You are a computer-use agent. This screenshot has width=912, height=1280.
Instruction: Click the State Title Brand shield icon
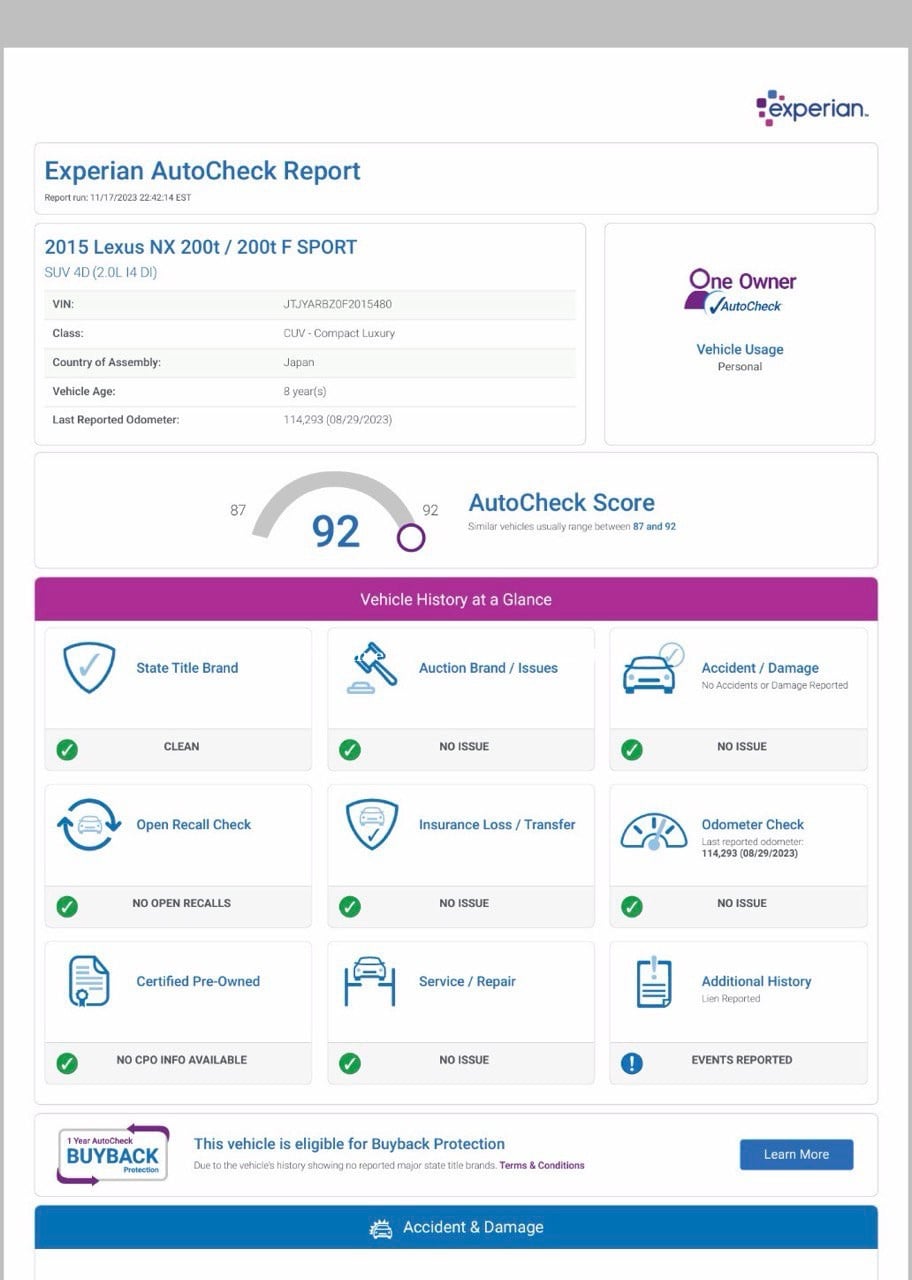pos(89,668)
